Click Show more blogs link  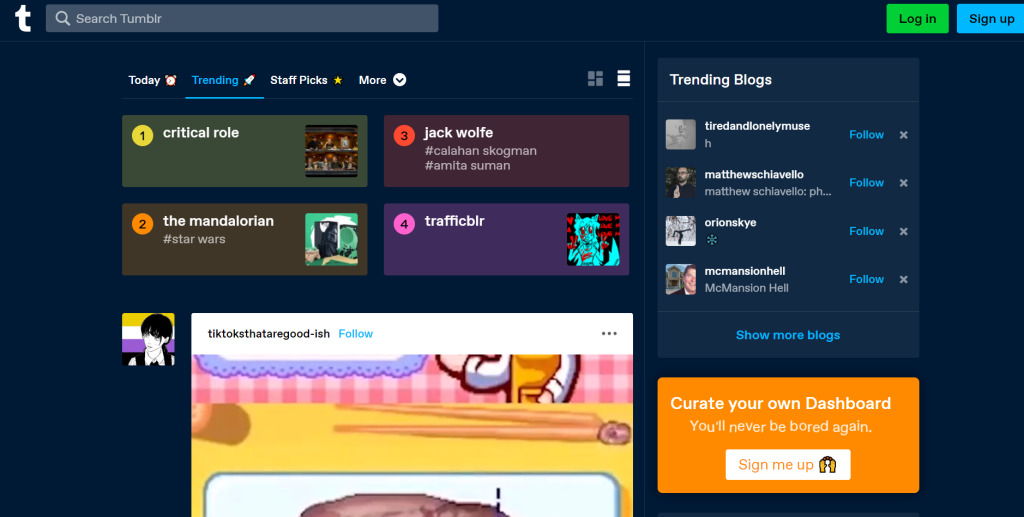pos(788,335)
